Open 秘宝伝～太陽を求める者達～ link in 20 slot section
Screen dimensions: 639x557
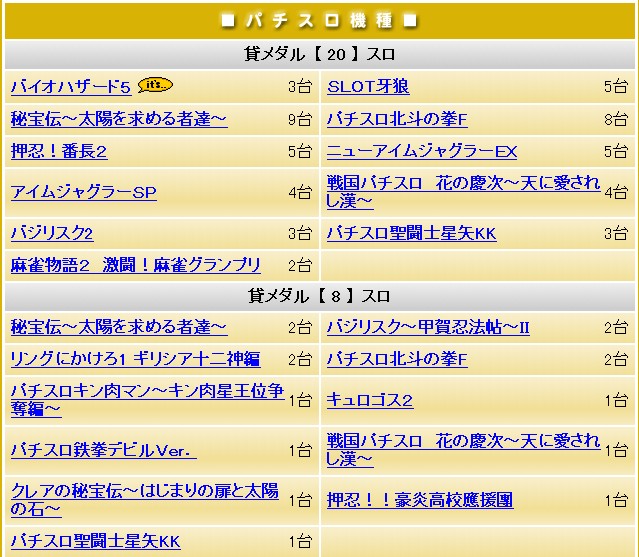click(x=119, y=119)
